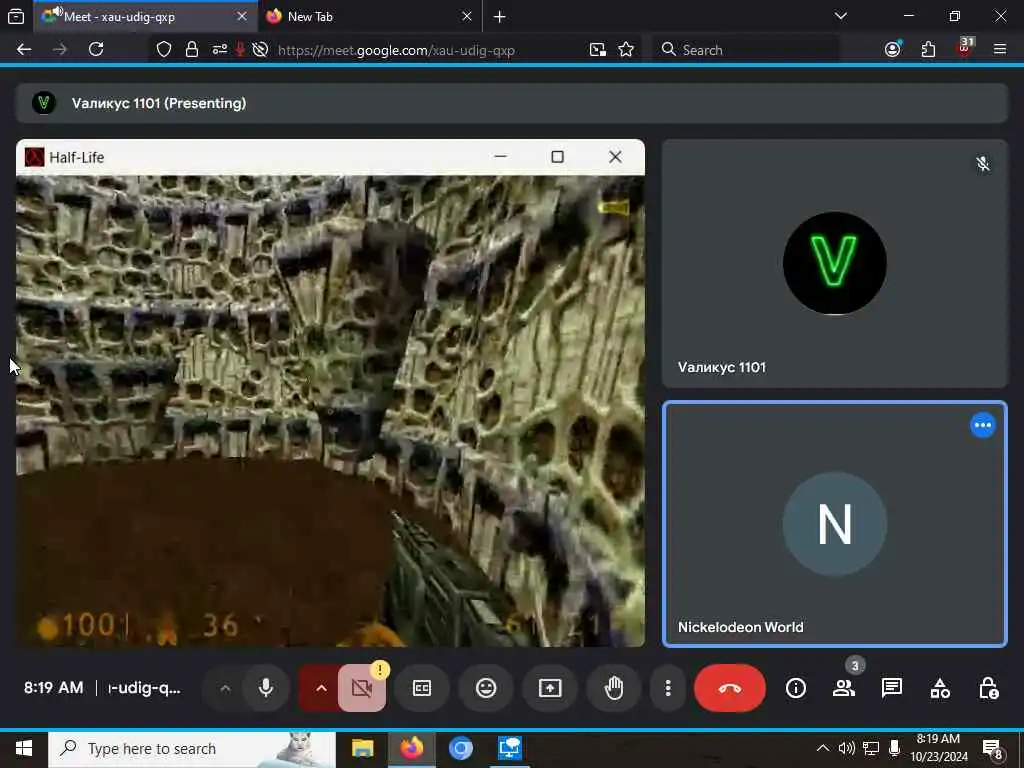Viewport: 1024px width, 768px height.
Task: Click blocked camera indicator in address bar
Action: [260, 50]
